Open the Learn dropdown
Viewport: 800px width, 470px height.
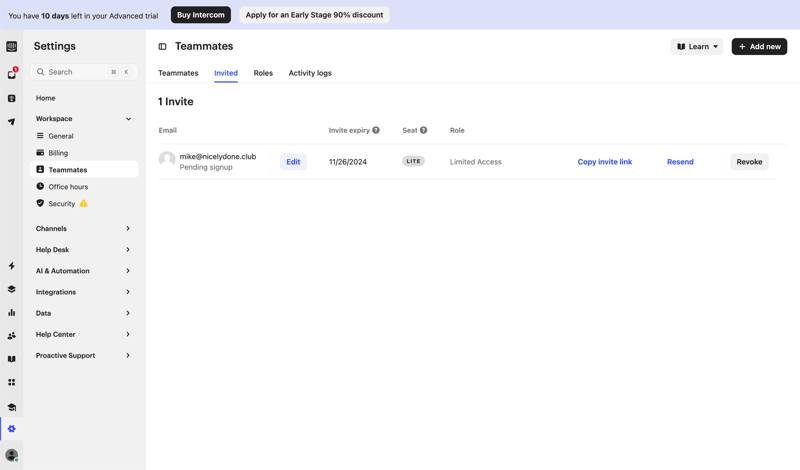697,47
